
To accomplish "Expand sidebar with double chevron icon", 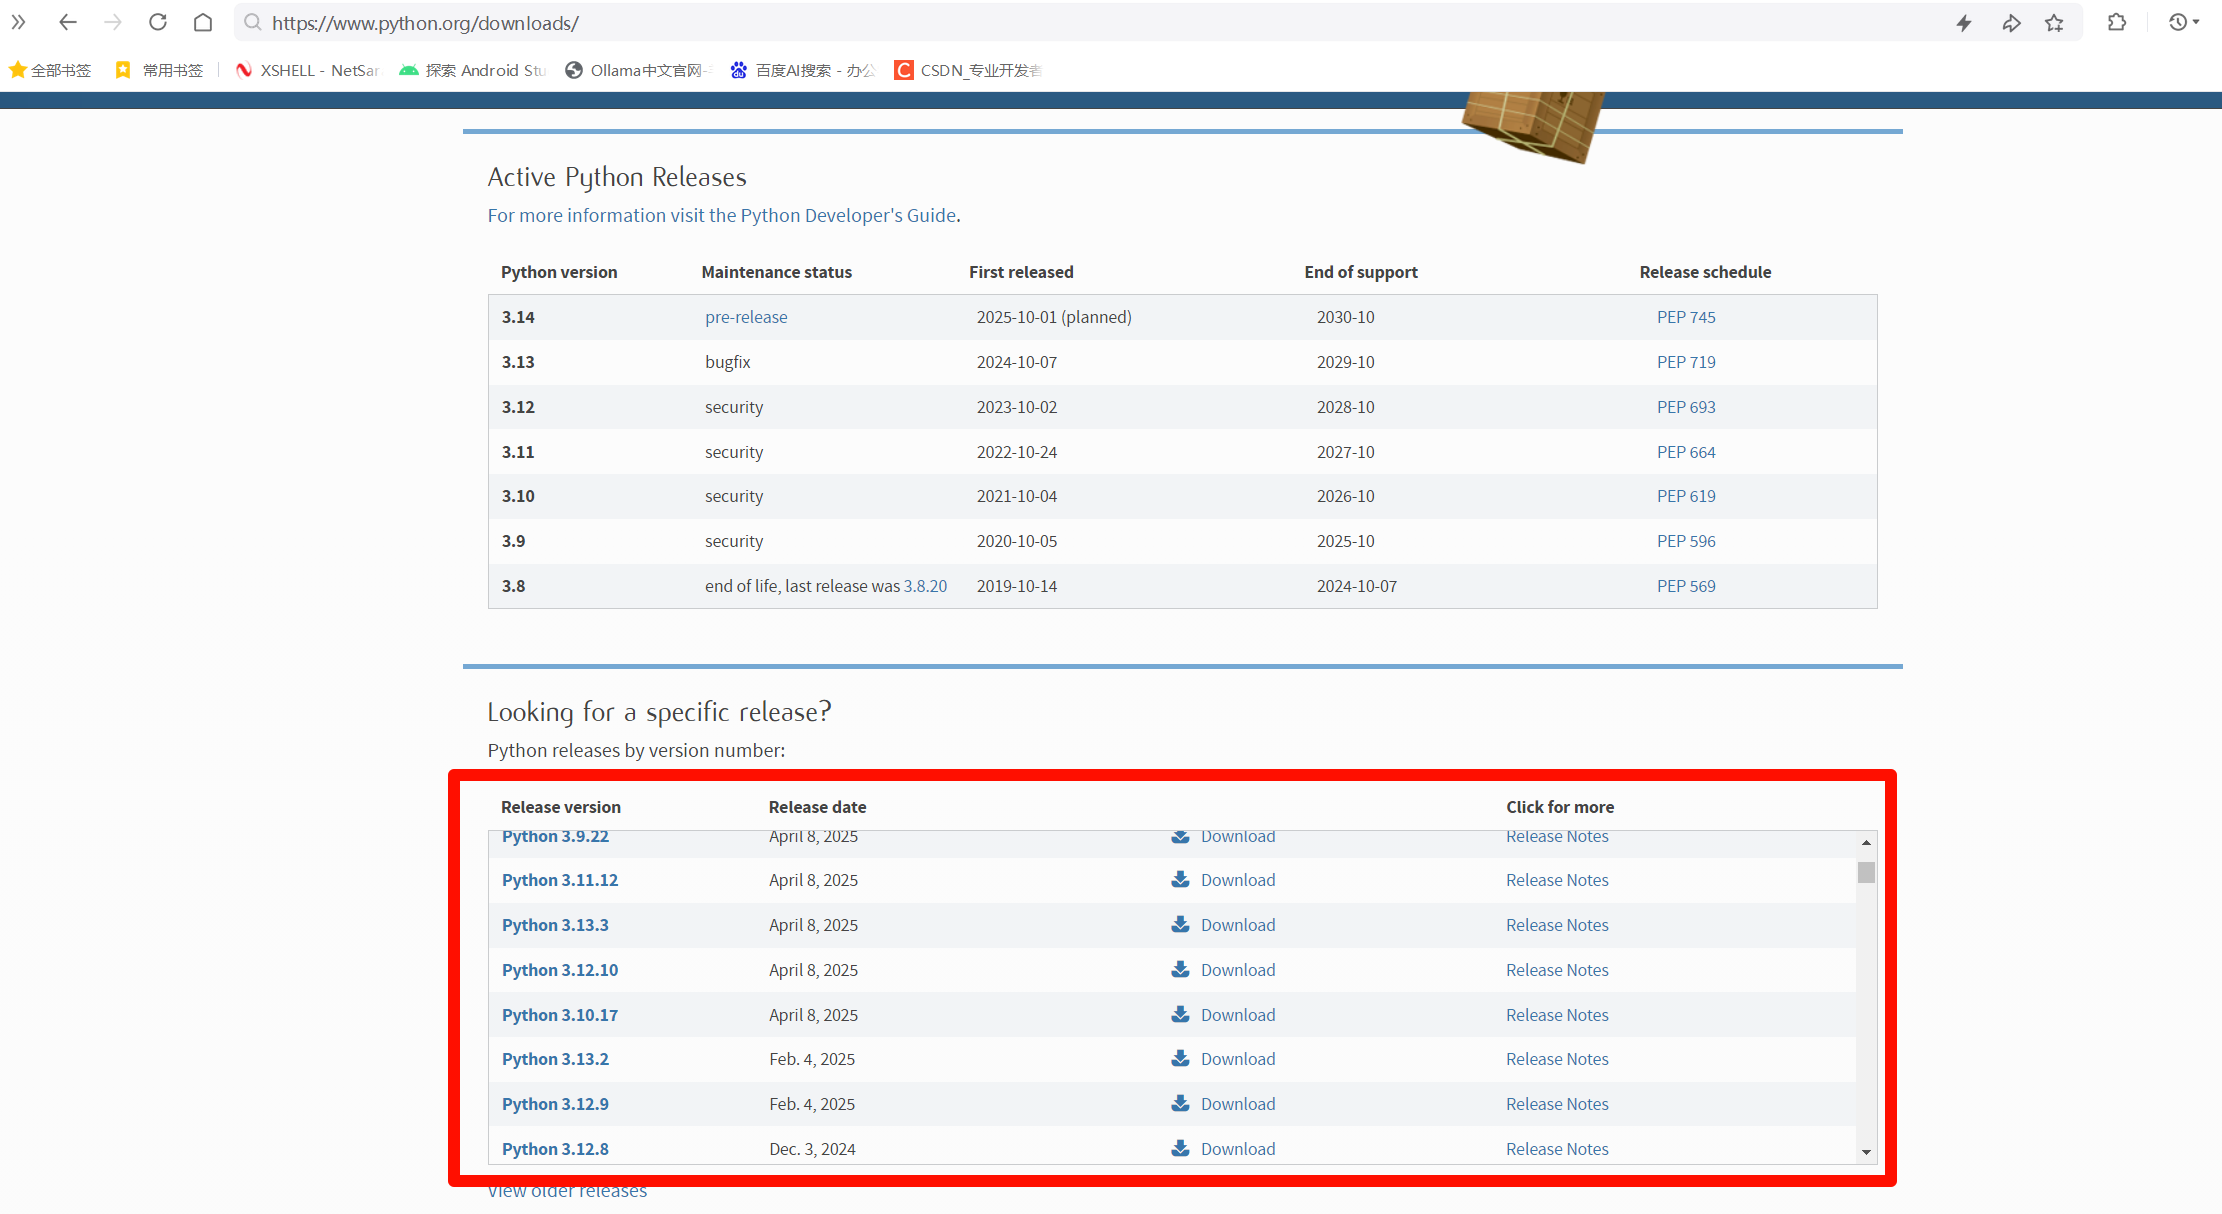I will [x=18, y=22].
